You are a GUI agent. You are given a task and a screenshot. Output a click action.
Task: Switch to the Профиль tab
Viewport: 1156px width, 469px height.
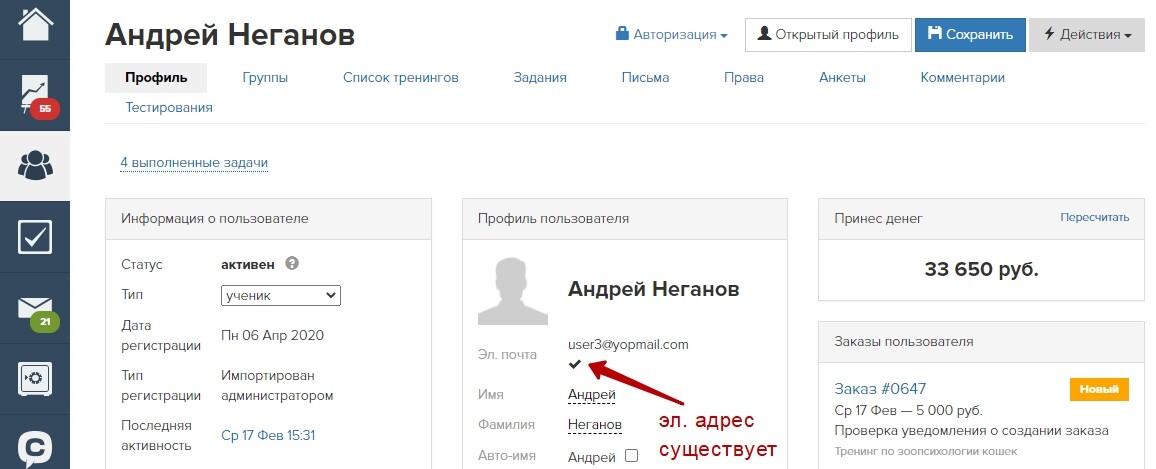coord(156,77)
